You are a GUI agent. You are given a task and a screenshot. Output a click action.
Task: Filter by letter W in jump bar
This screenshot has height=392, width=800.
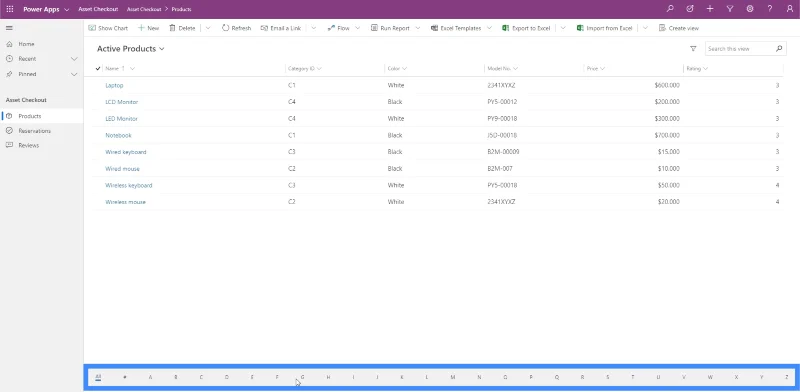(x=710, y=377)
